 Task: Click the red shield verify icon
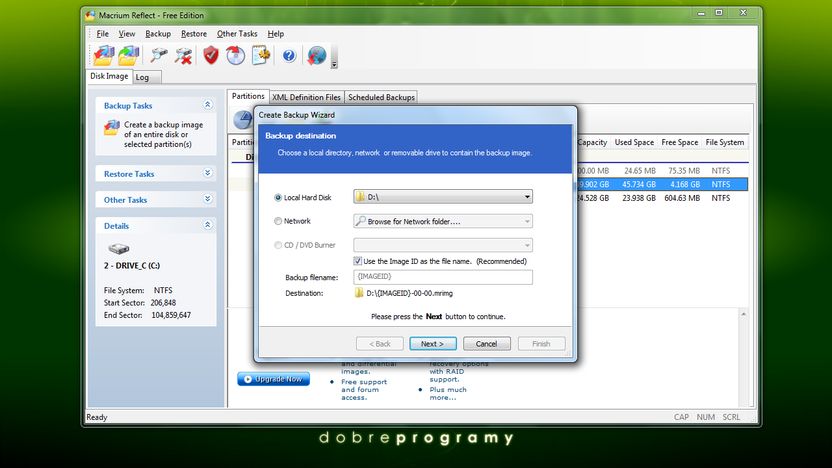click(x=211, y=55)
